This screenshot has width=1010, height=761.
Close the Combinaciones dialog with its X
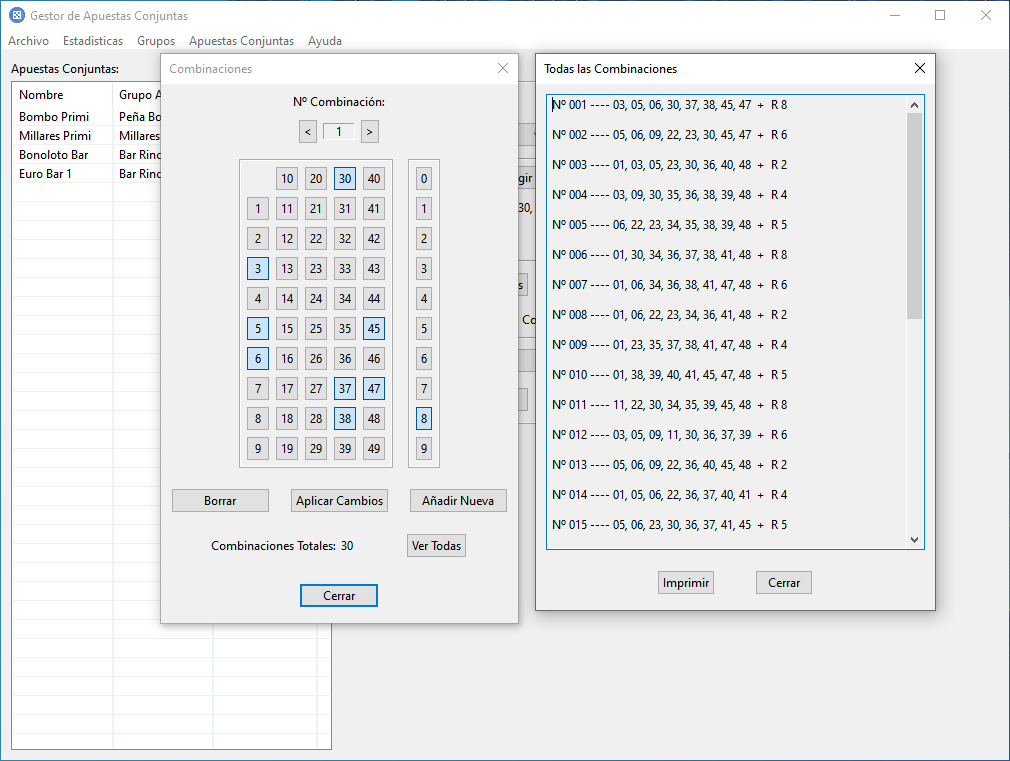503,68
